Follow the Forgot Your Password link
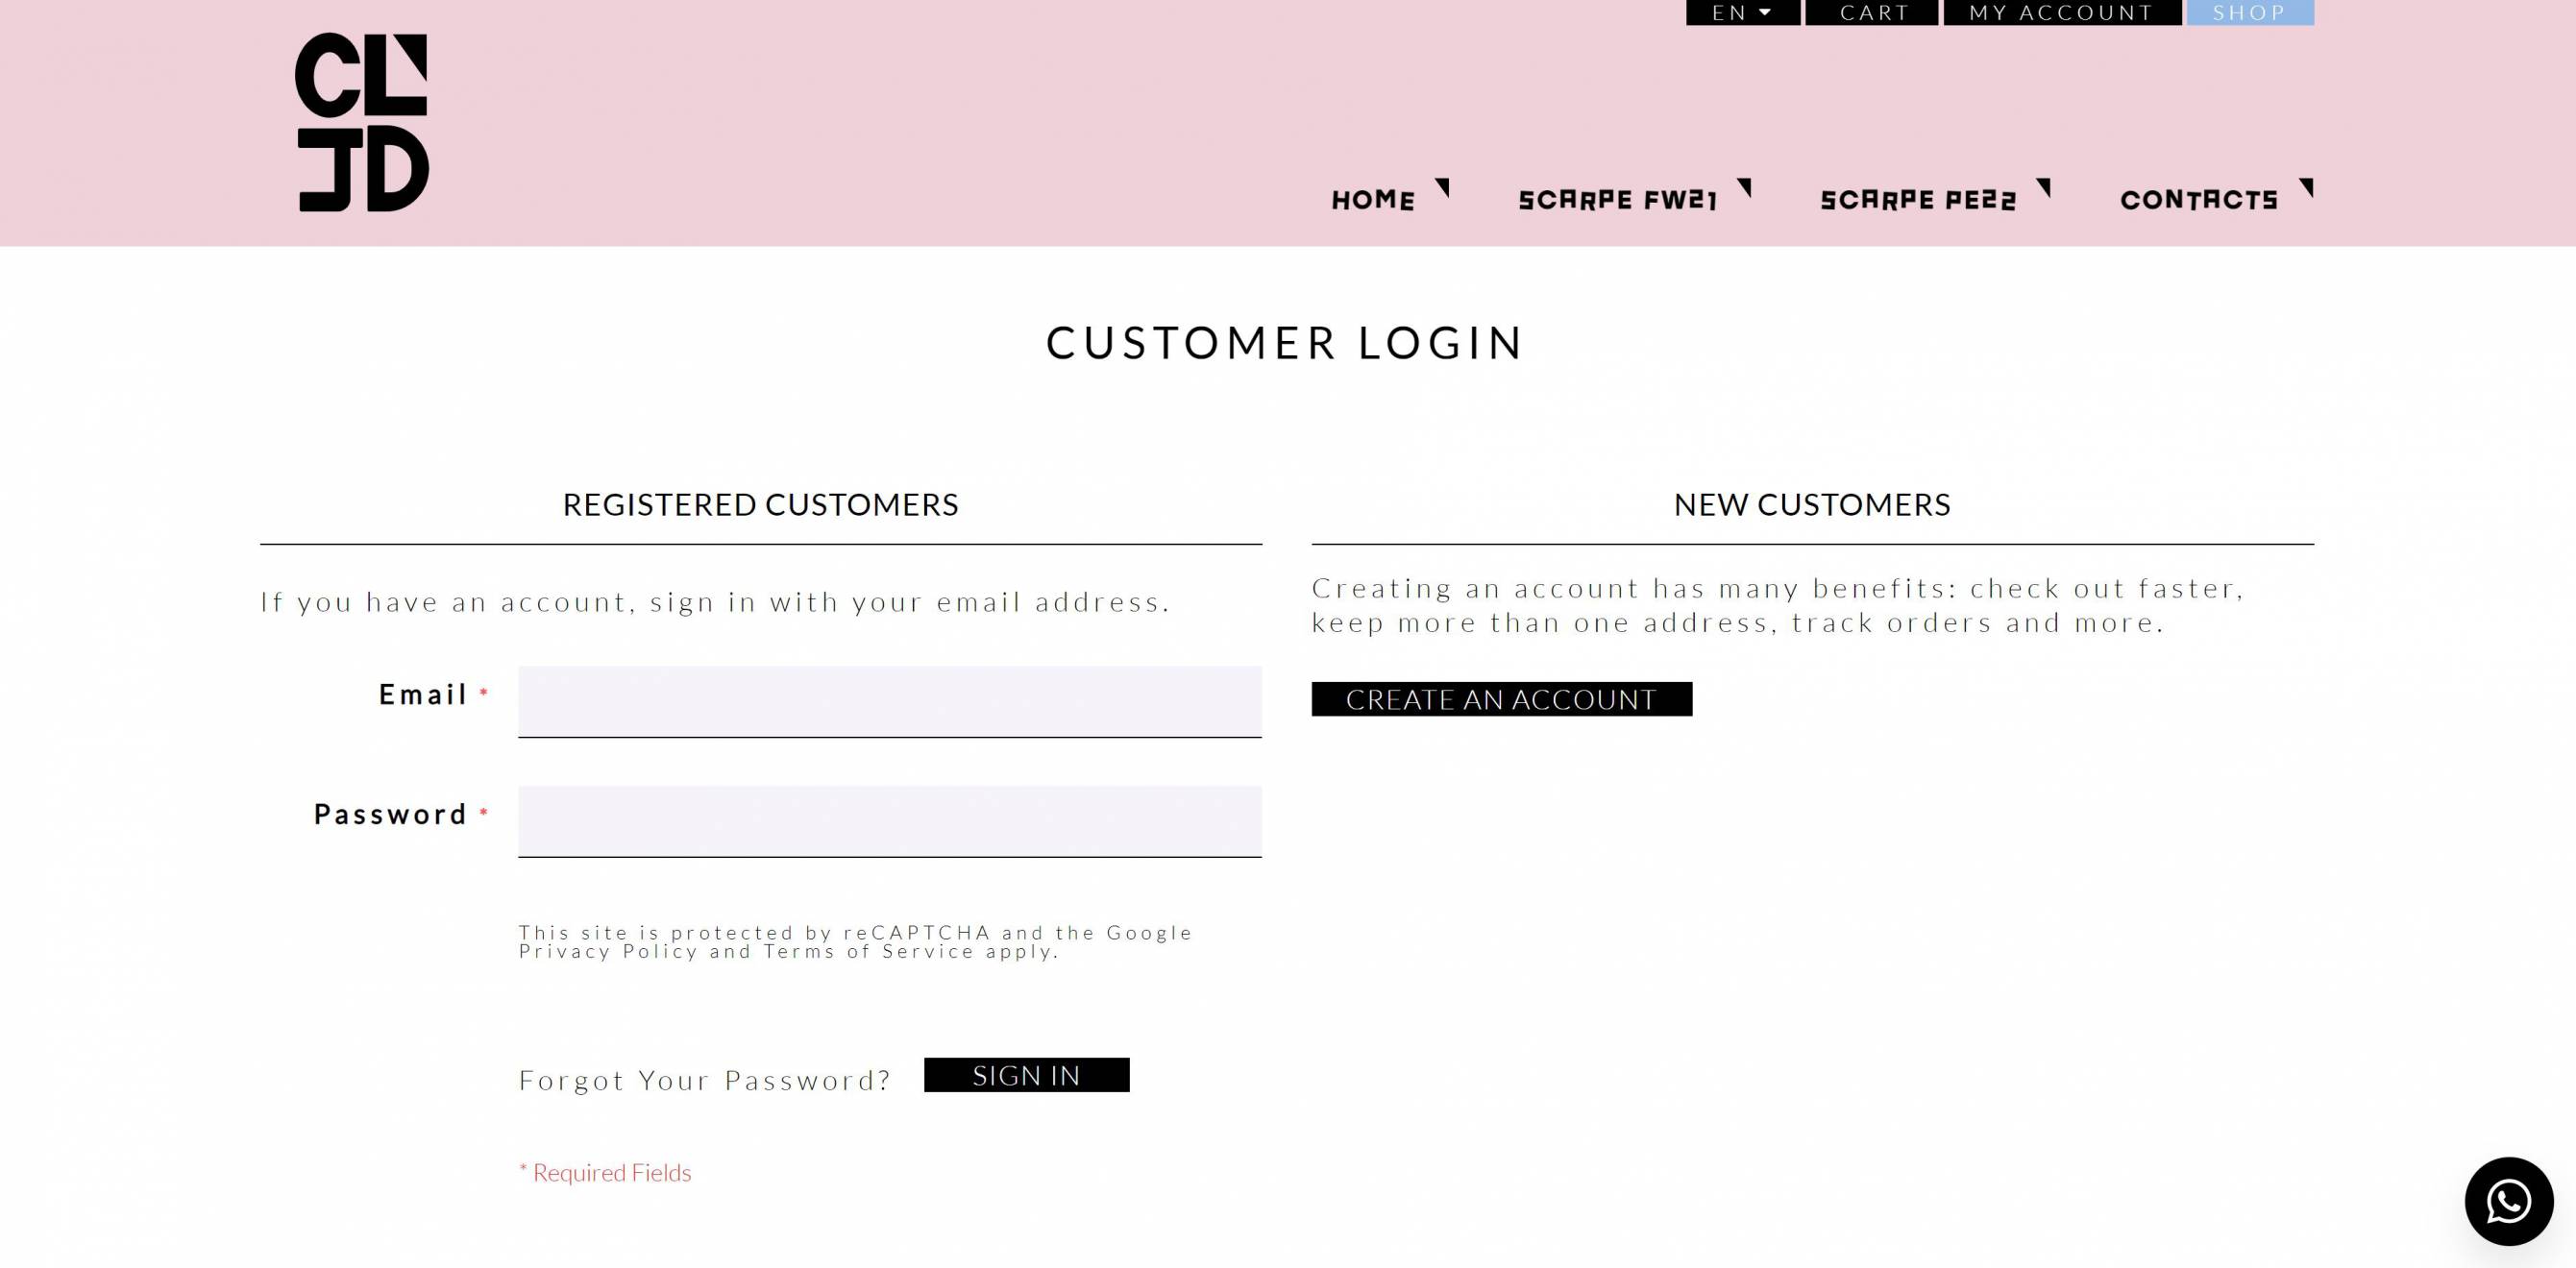 [x=704, y=1080]
